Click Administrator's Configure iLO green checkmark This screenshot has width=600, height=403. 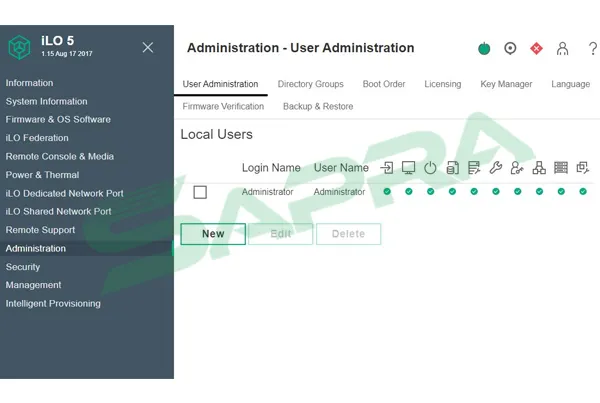496,191
